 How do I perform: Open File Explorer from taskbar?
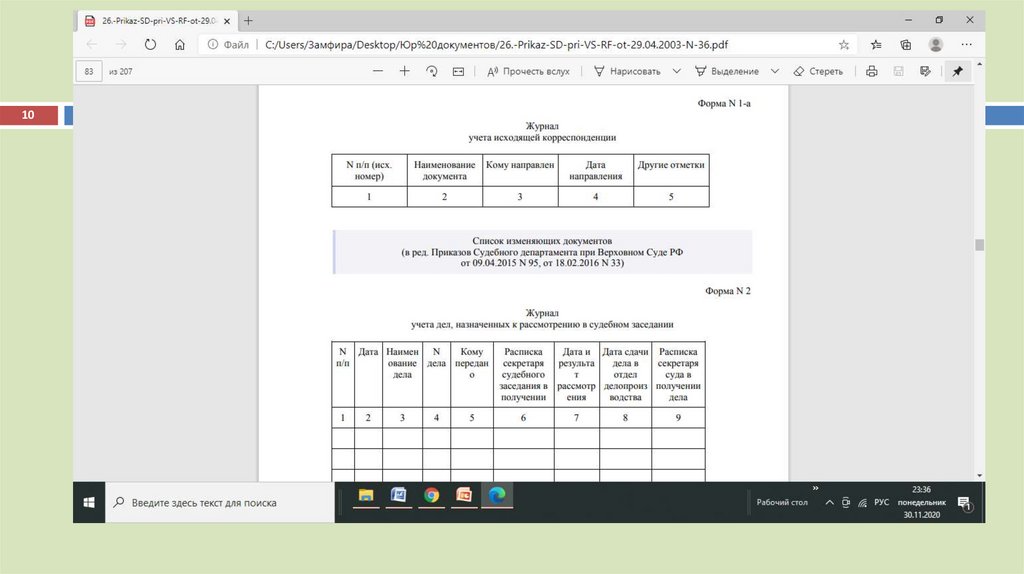point(366,496)
